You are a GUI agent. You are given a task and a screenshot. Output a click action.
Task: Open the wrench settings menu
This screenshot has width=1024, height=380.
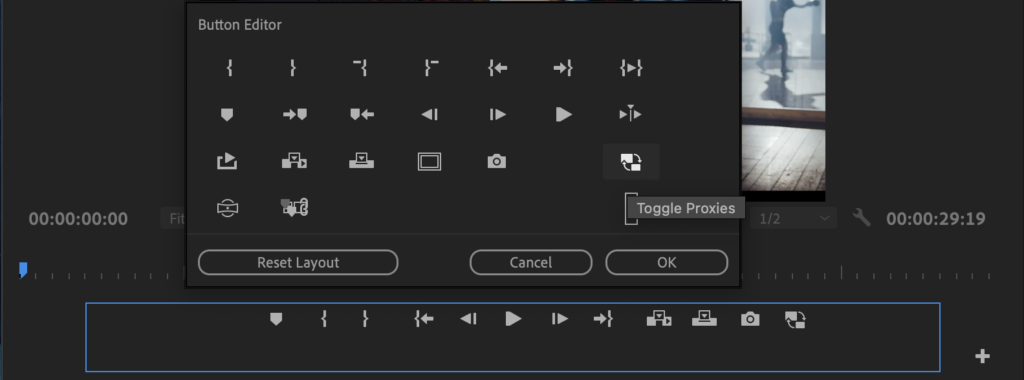click(862, 217)
